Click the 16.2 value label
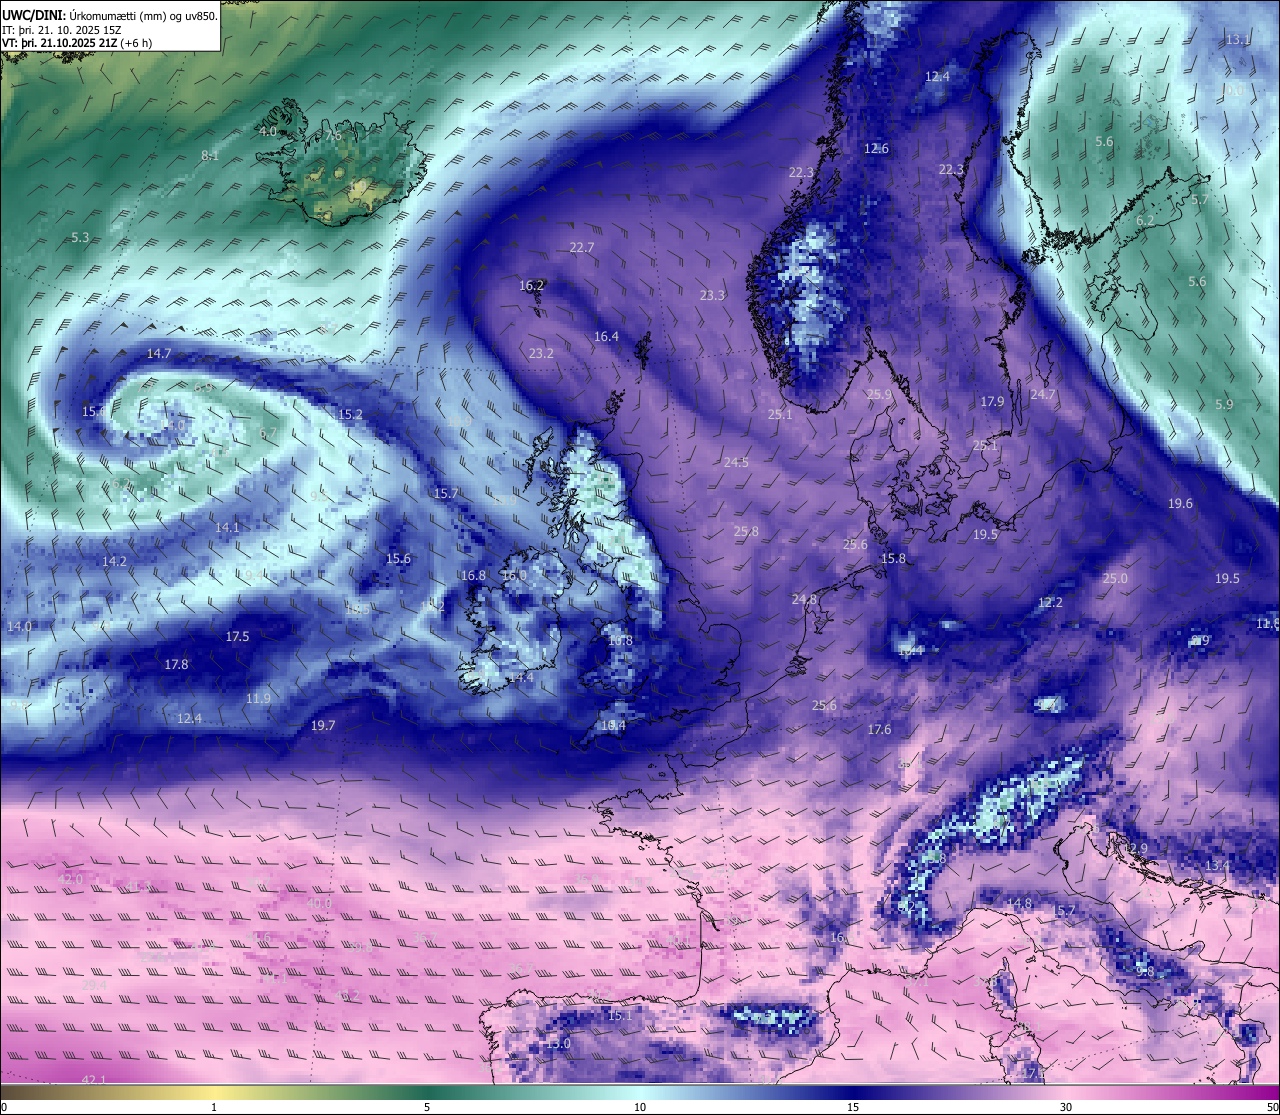Viewport: 1280px width, 1115px height. point(532,286)
